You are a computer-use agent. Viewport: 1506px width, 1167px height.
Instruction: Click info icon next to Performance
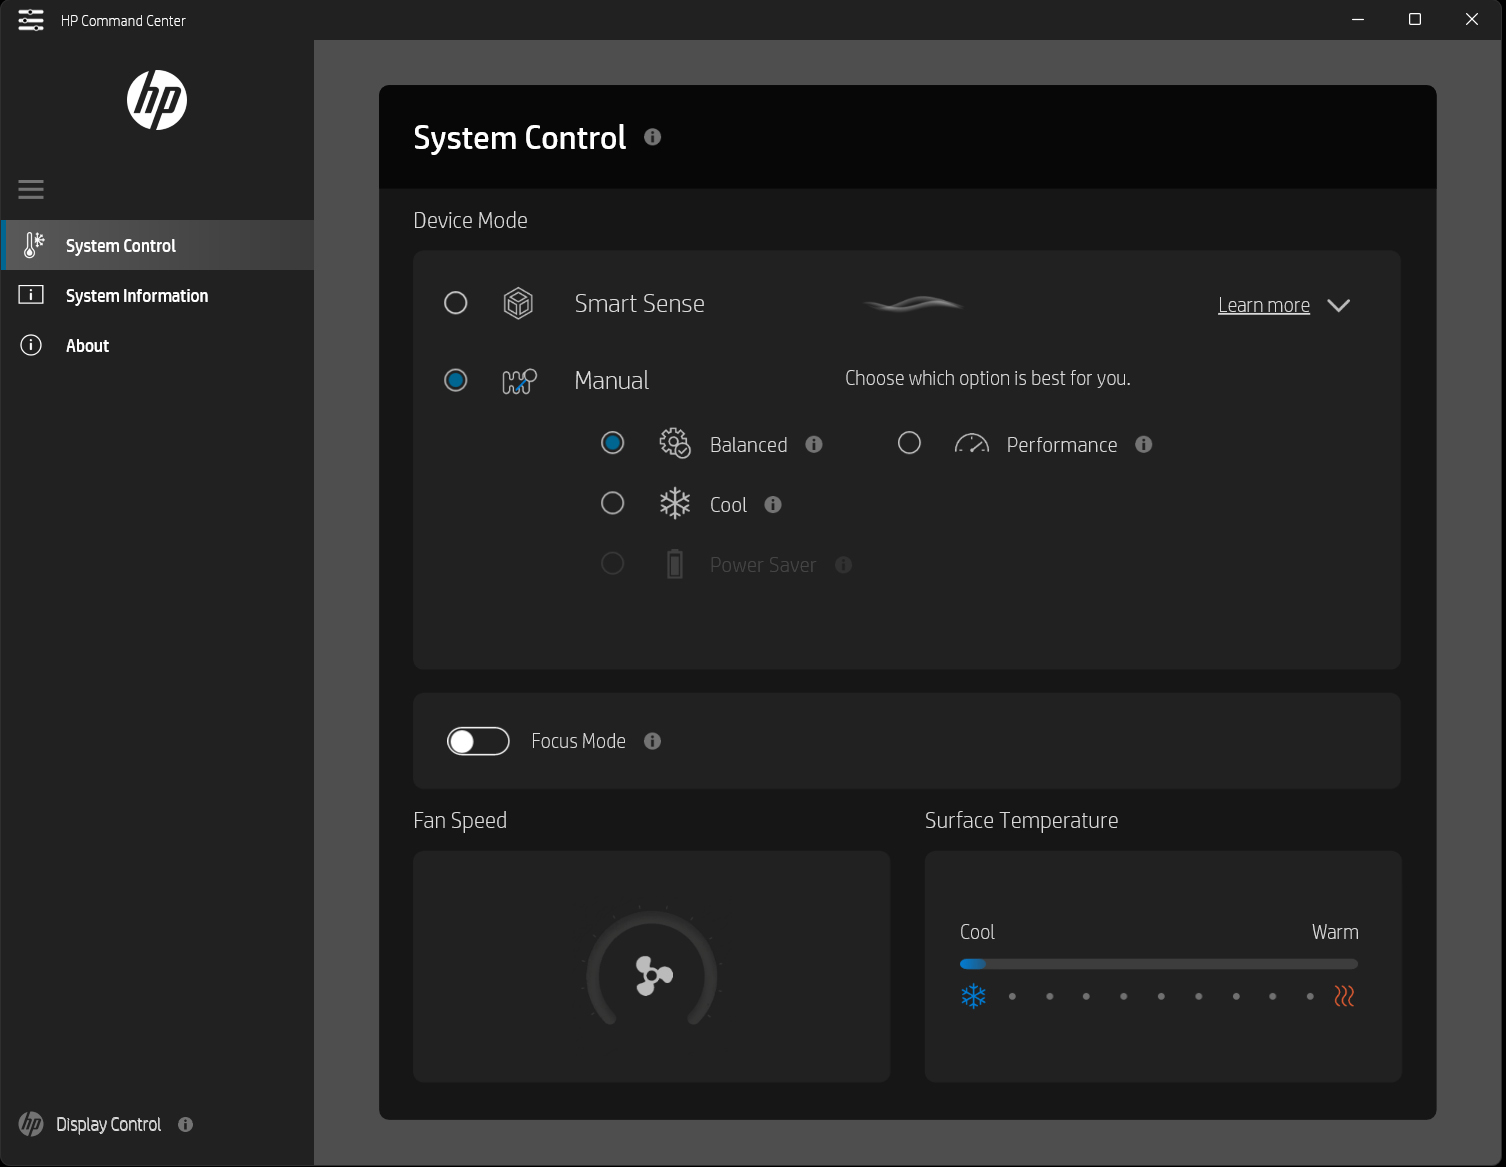pos(1144,444)
